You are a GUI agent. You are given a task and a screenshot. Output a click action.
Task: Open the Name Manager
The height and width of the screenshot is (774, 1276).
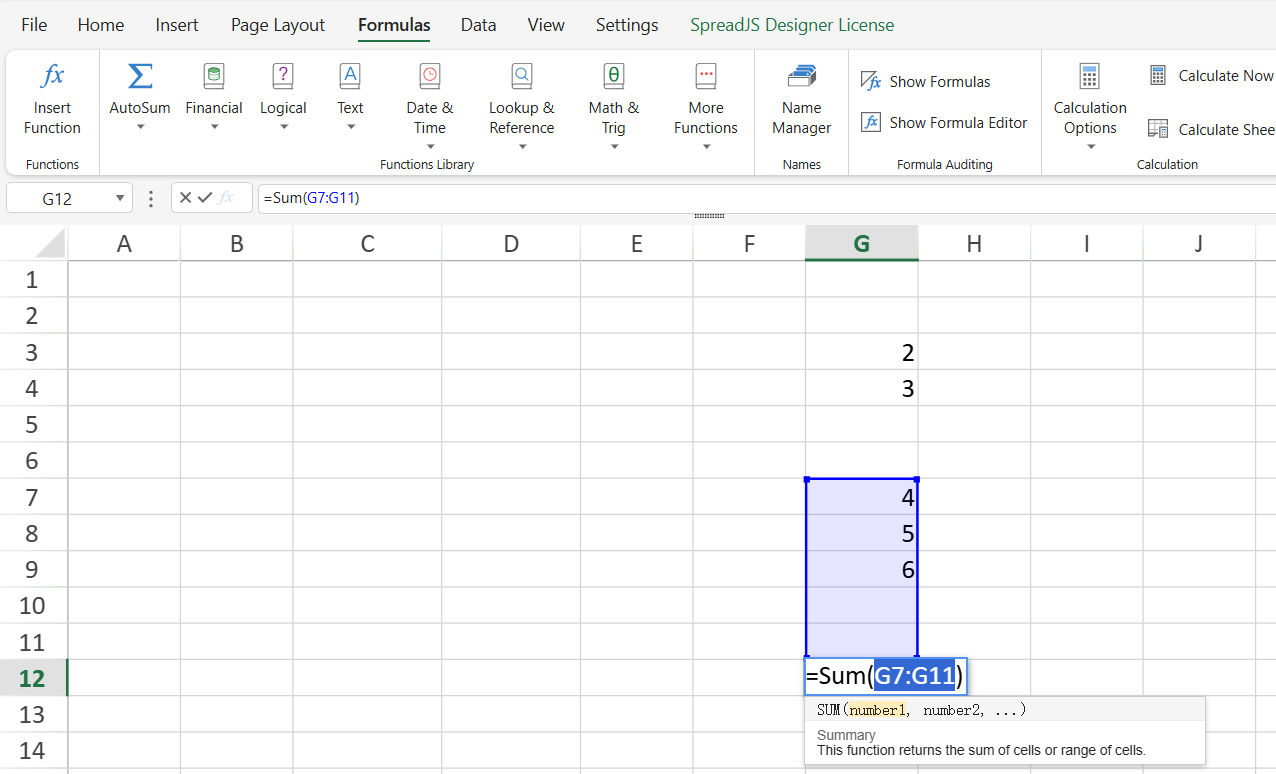click(x=802, y=100)
